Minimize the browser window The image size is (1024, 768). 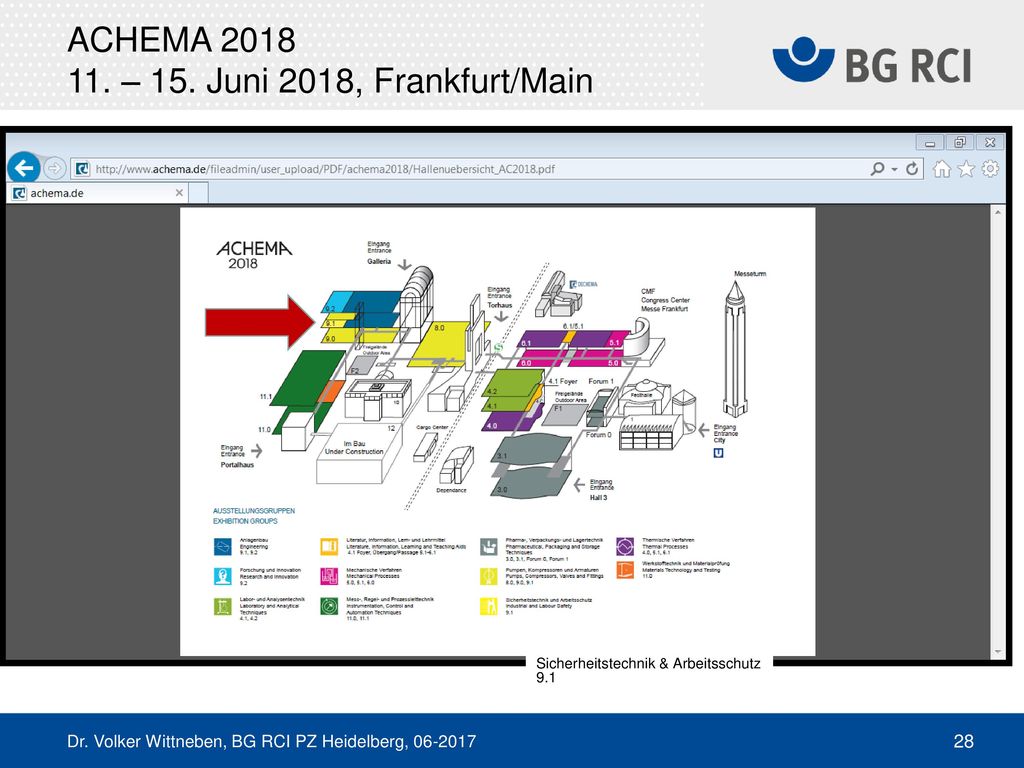(x=930, y=142)
